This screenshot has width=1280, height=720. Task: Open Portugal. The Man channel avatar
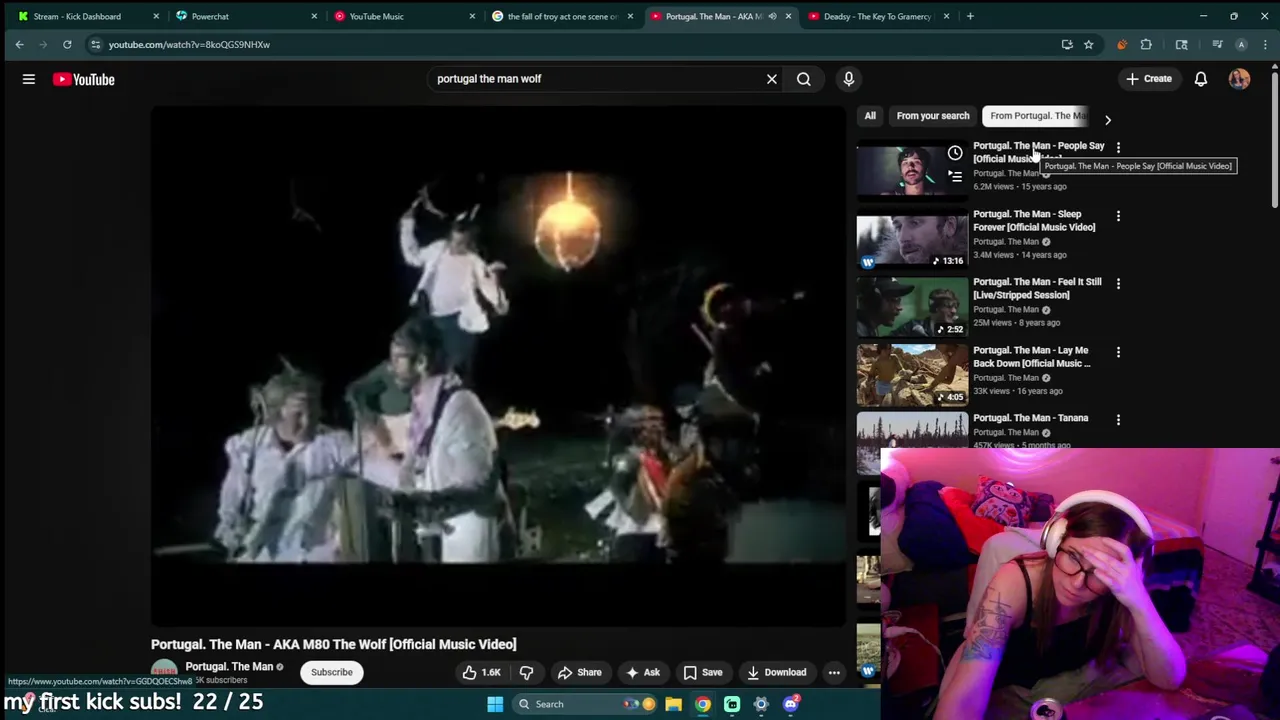(x=164, y=672)
